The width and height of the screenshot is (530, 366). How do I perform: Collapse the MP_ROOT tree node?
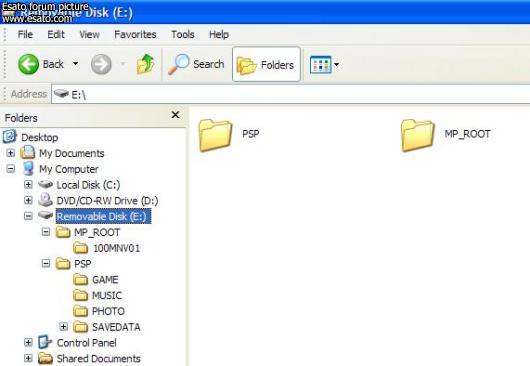coord(46,232)
